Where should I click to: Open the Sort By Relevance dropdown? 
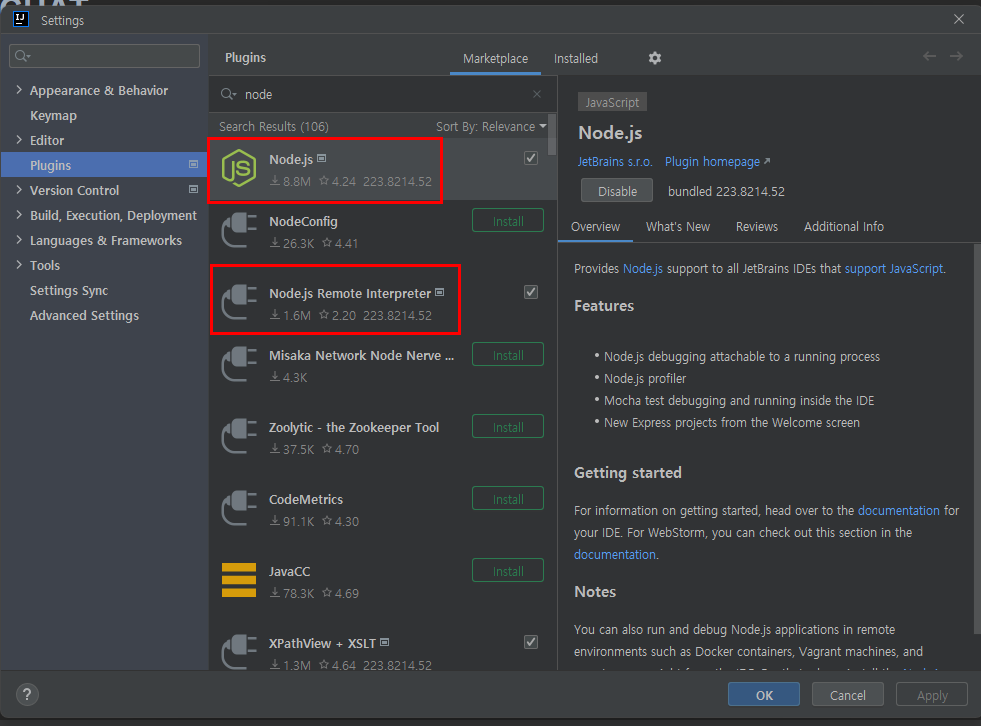point(491,126)
